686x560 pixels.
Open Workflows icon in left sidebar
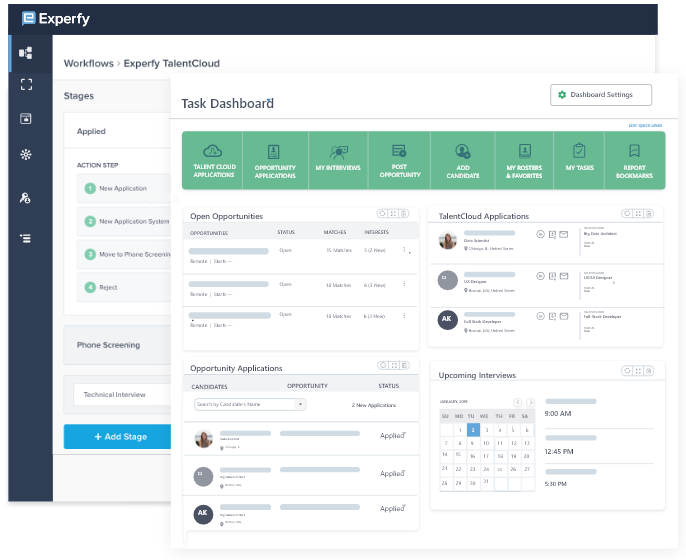[x=25, y=53]
